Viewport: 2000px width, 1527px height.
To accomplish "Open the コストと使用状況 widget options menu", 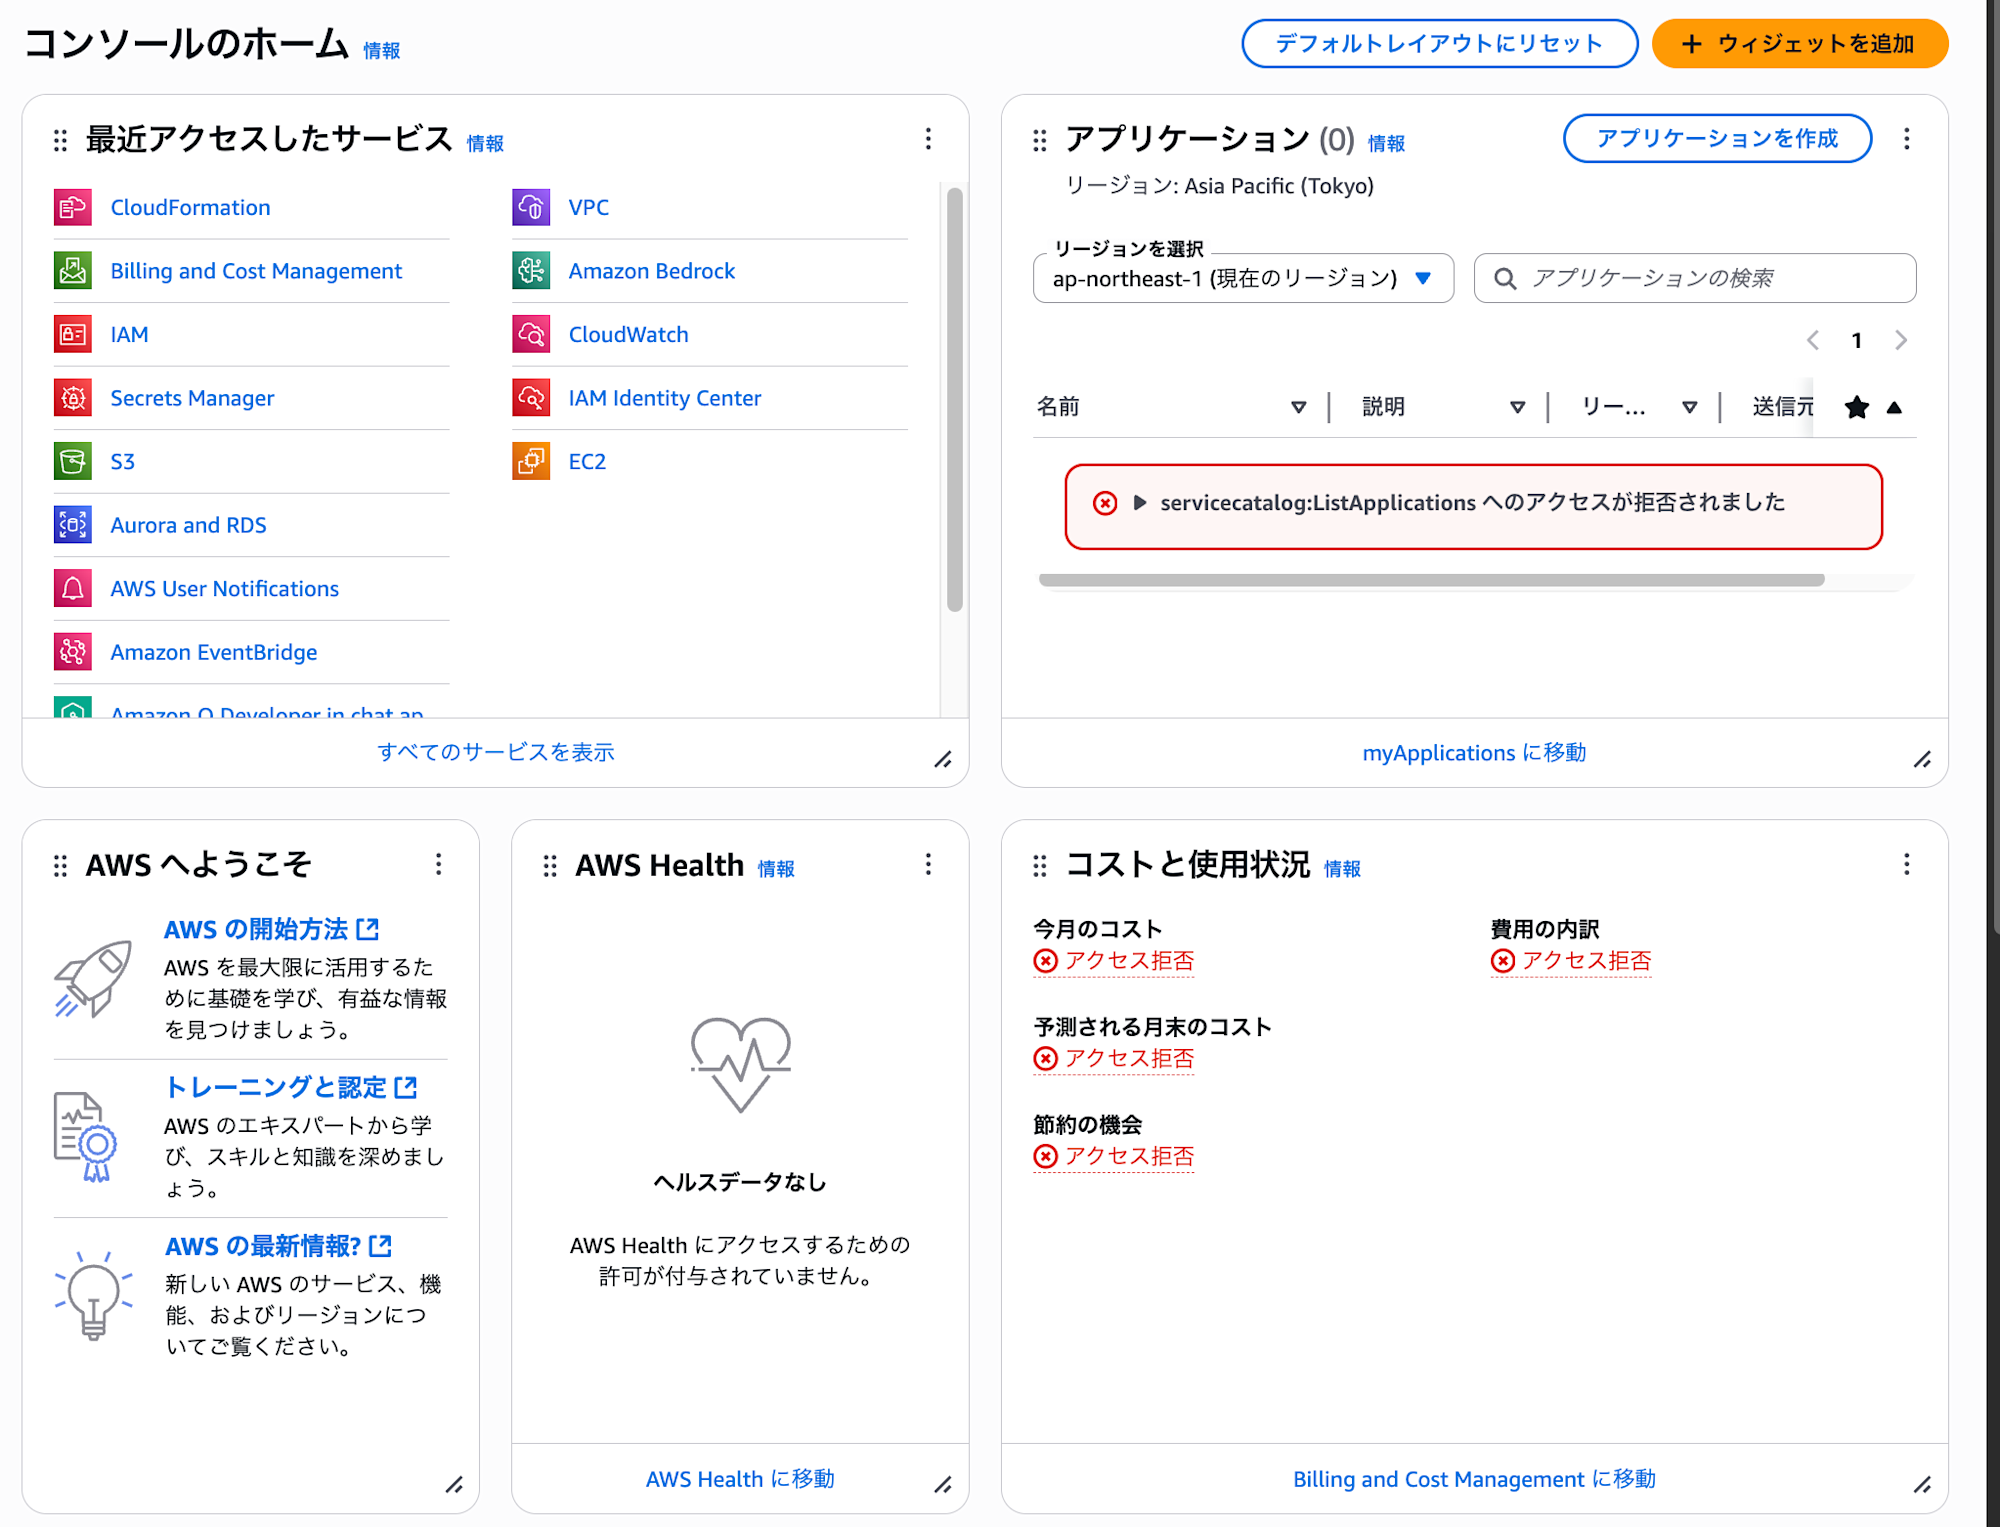I will point(1907,864).
